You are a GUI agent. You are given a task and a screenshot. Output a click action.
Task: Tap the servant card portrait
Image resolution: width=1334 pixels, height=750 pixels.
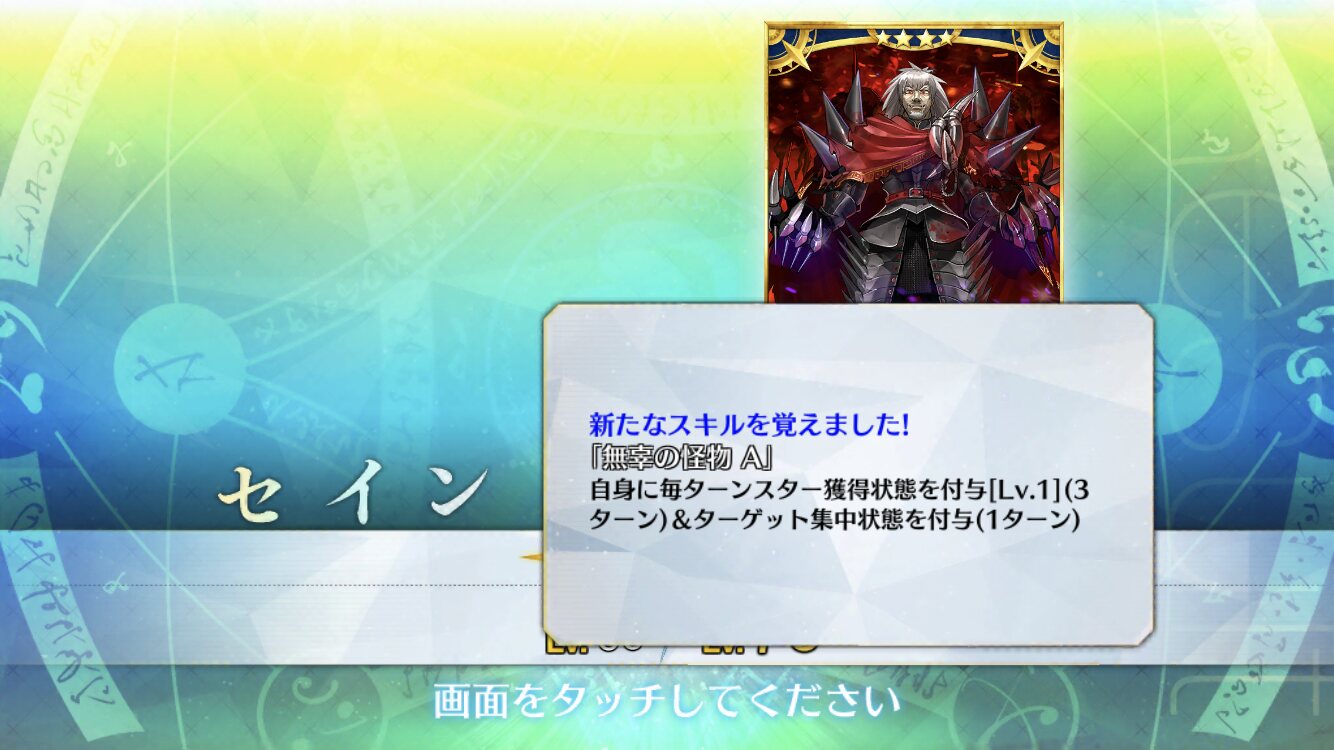[913, 163]
